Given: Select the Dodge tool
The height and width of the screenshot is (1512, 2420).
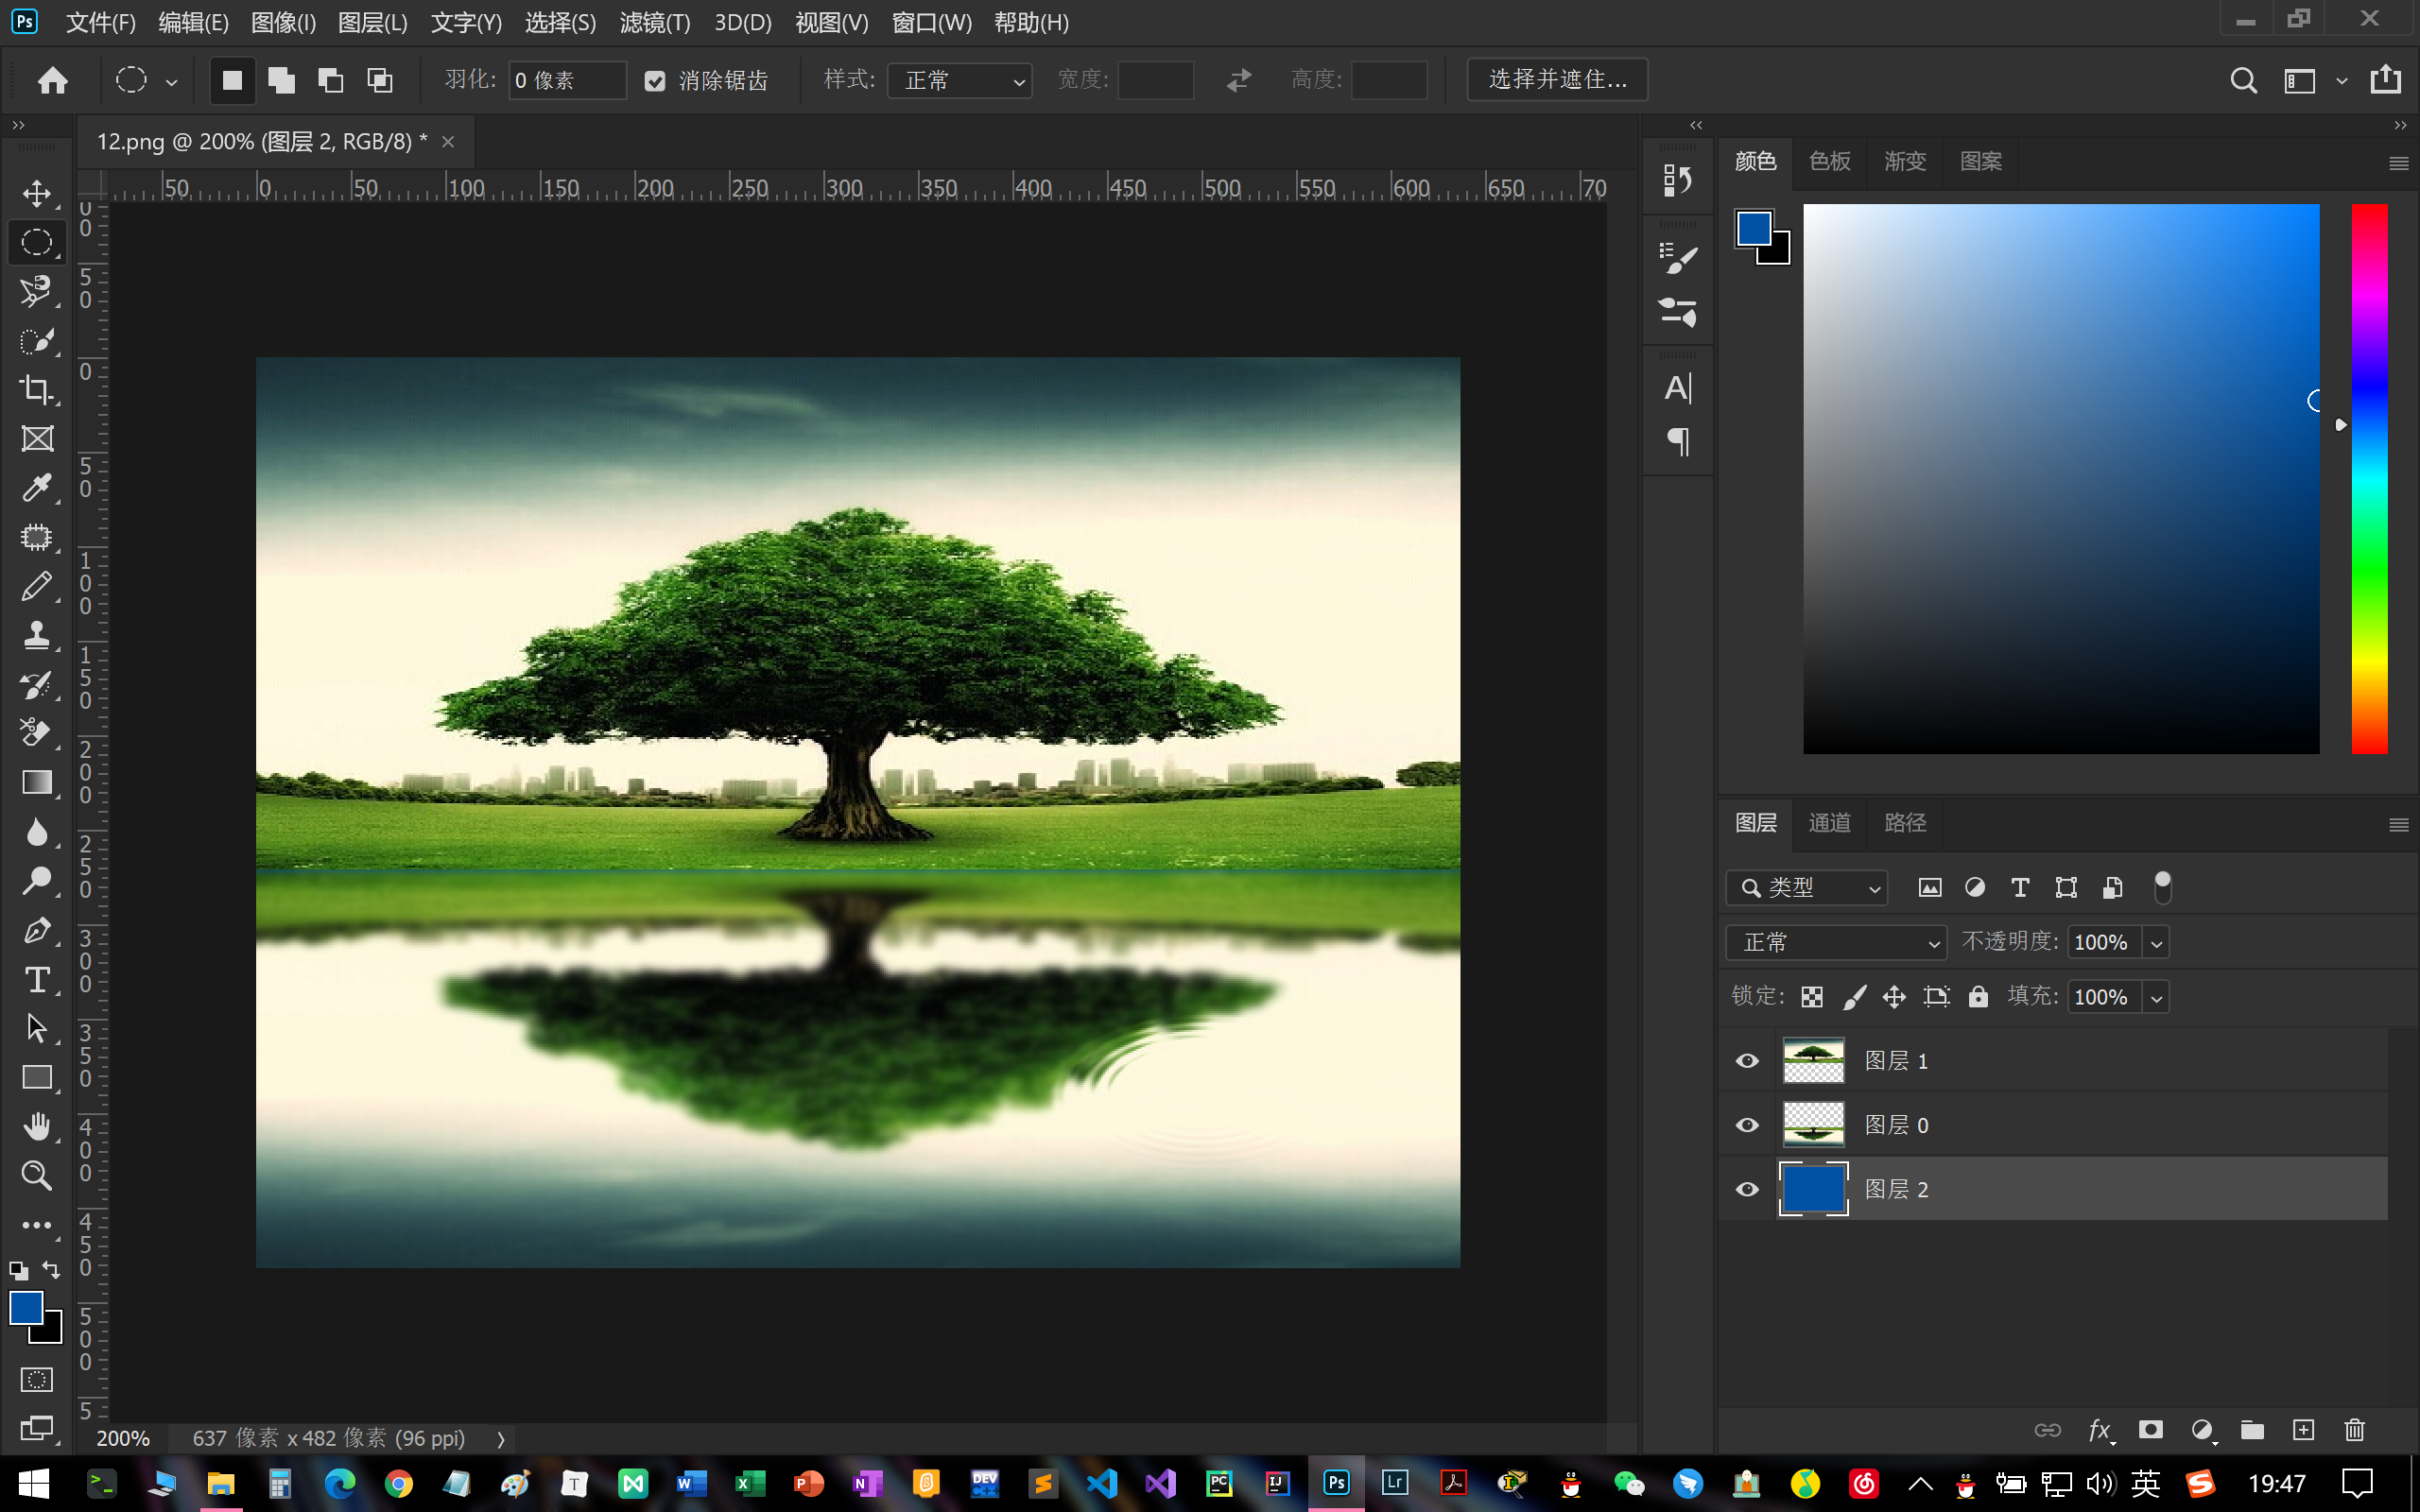Looking at the screenshot, I should tap(37, 880).
